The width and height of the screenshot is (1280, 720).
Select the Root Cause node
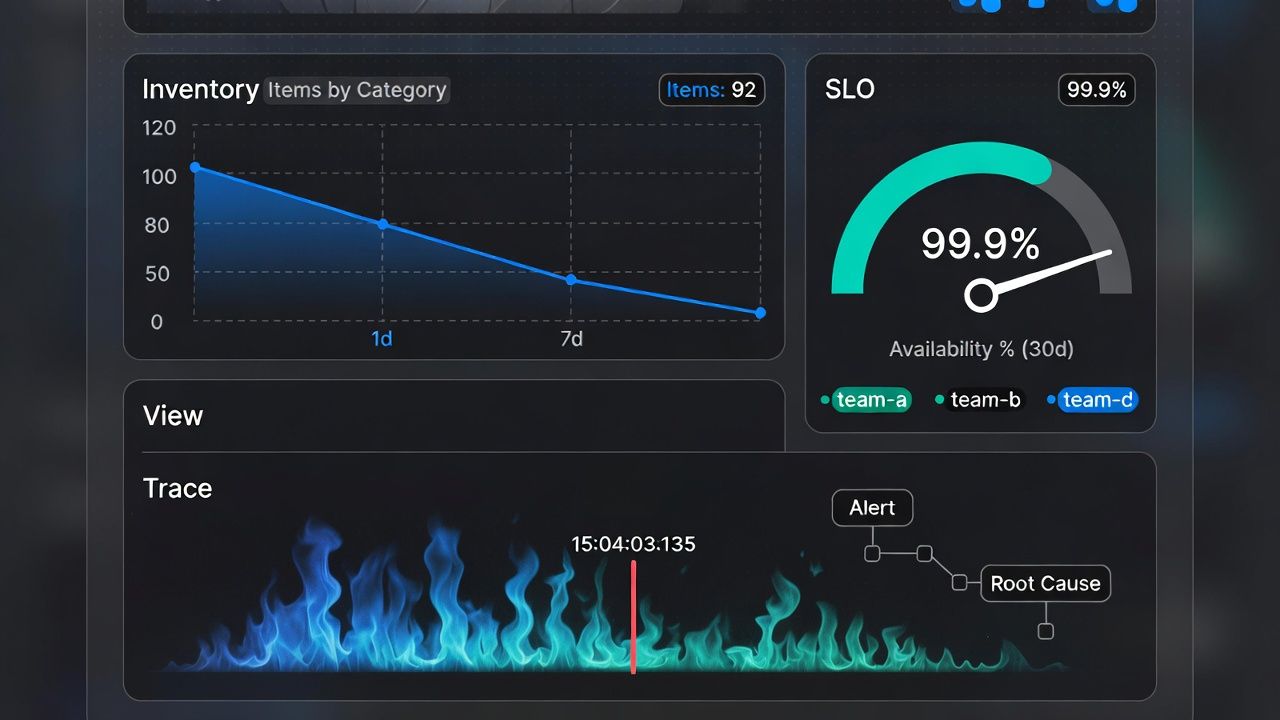tap(1046, 583)
